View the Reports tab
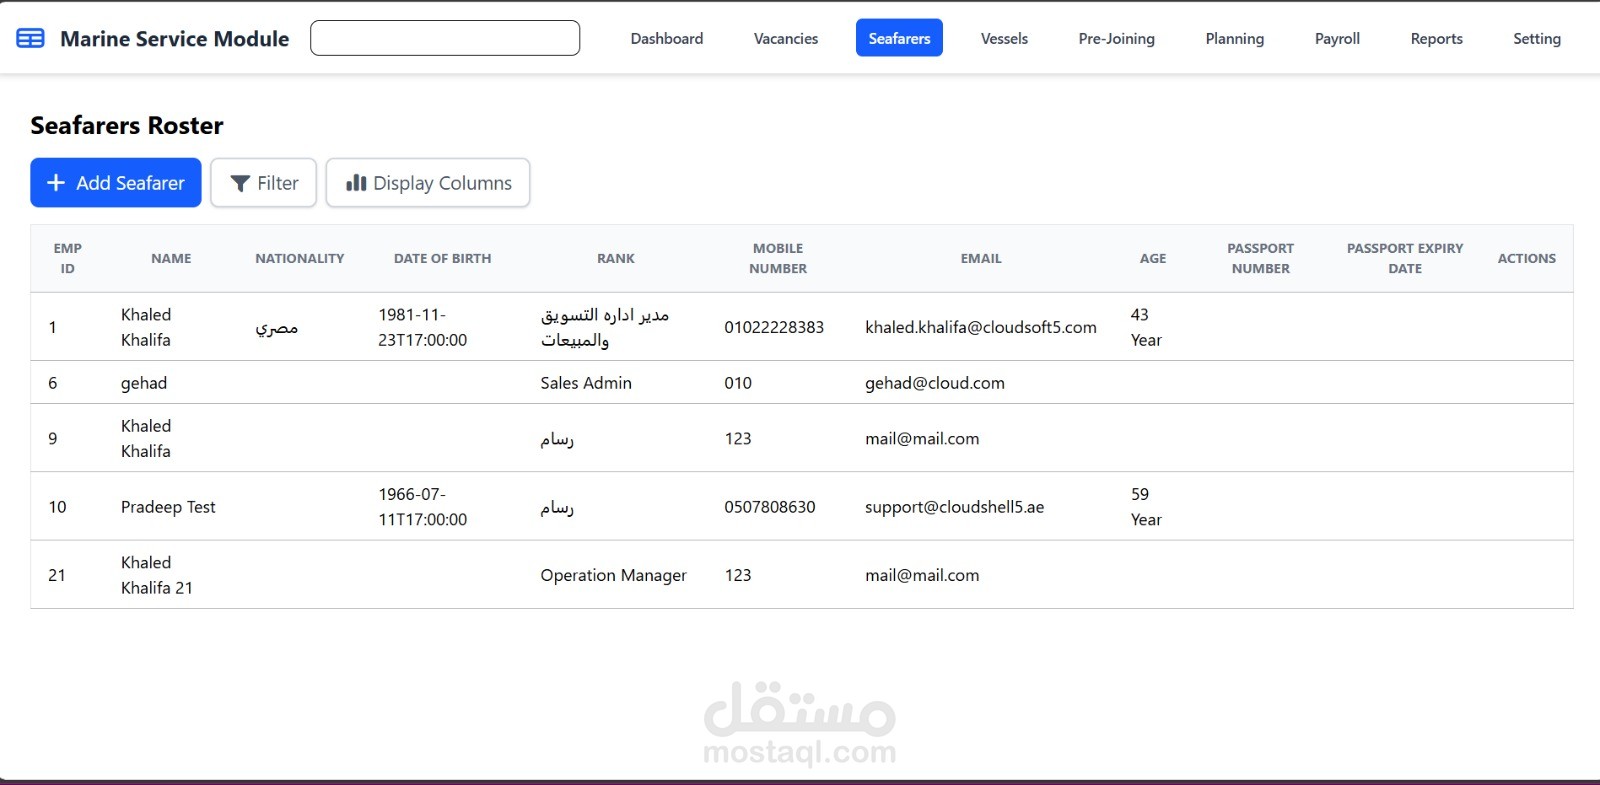Viewport: 1600px width, 785px height. (x=1436, y=38)
